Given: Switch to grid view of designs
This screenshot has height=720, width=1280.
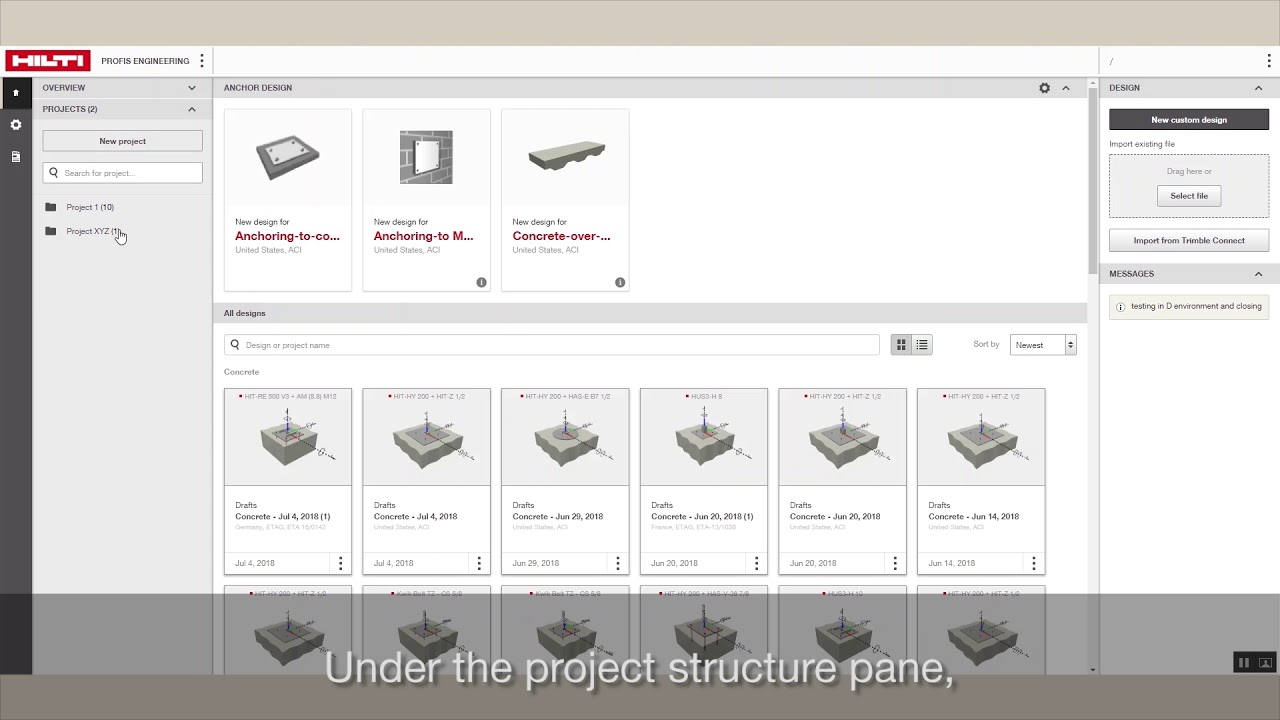Looking at the screenshot, I should (901, 345).
